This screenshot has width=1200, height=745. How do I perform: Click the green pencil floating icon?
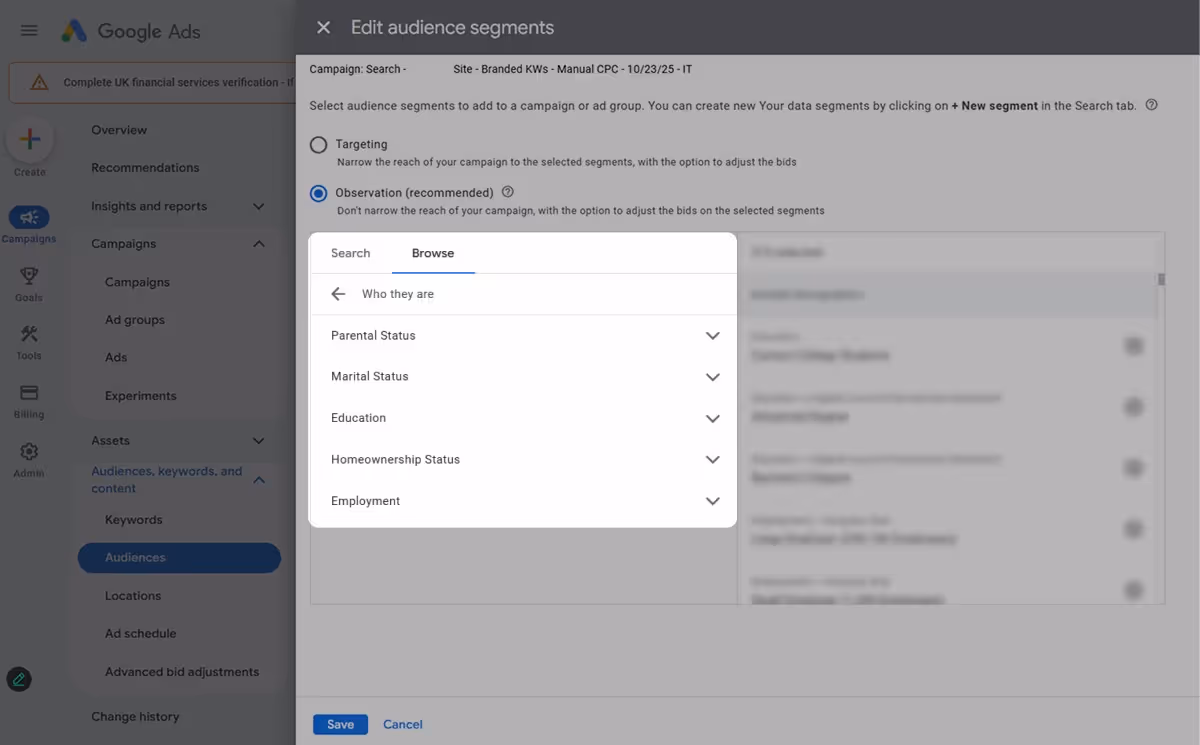(x=19, y=680)
